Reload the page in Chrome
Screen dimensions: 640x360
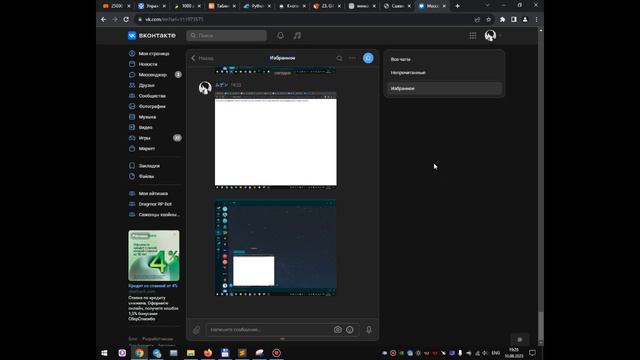[126, 19]
